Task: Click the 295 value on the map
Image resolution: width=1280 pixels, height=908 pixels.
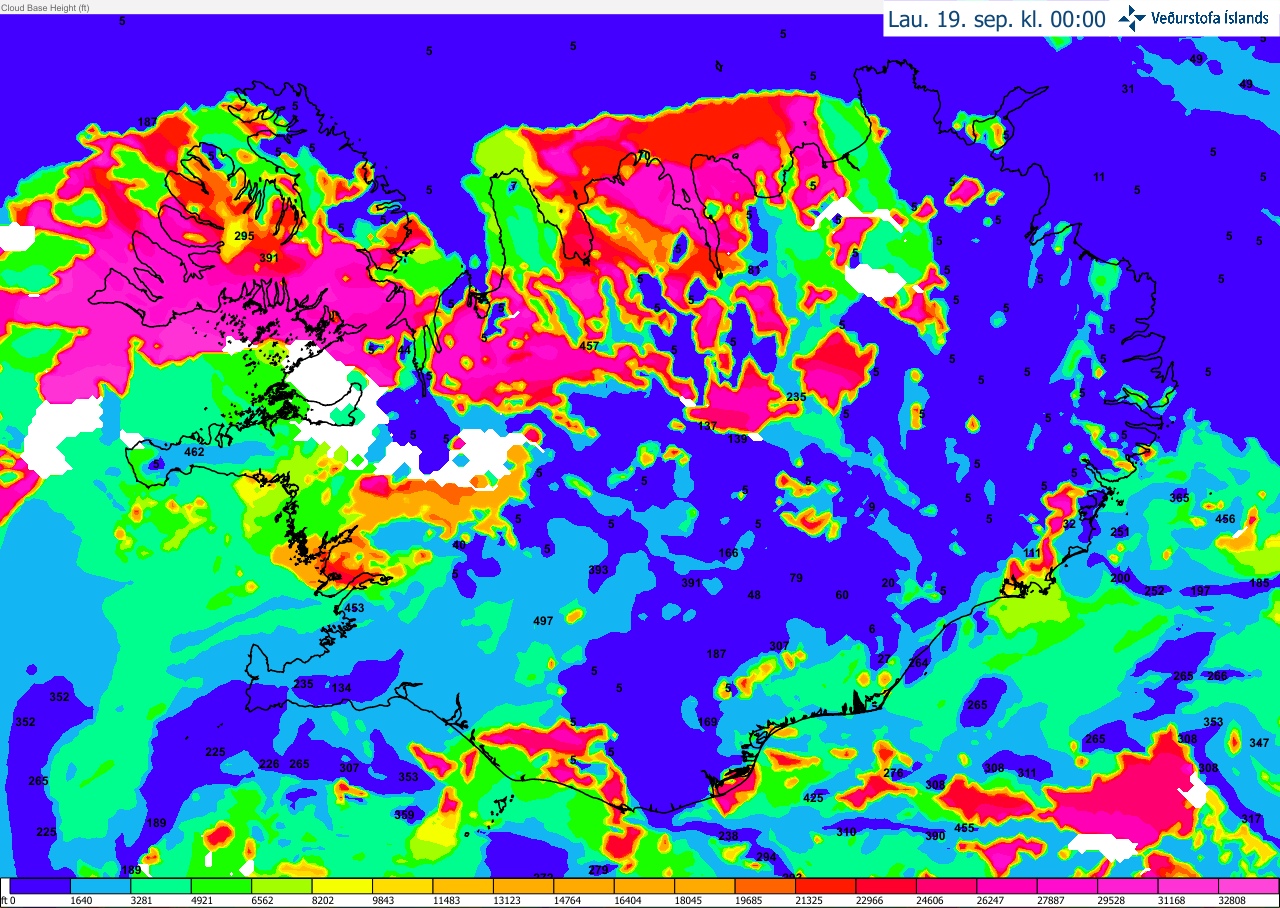Action: 244,236
